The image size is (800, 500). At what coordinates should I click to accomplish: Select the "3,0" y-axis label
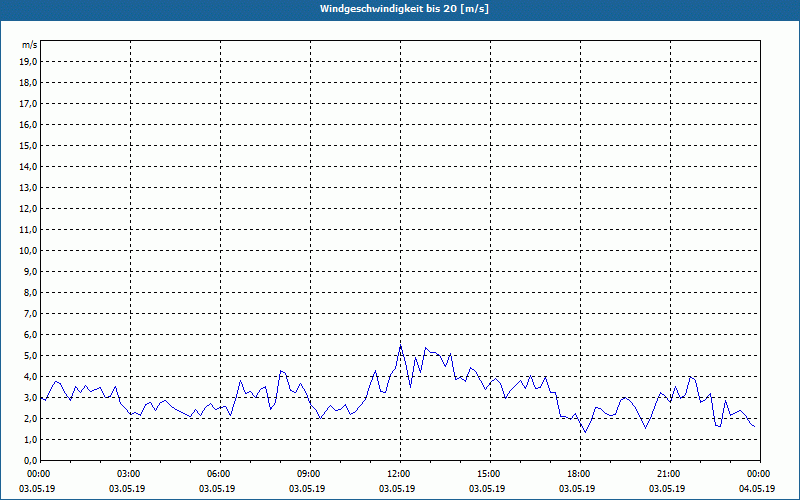point(31,397)
